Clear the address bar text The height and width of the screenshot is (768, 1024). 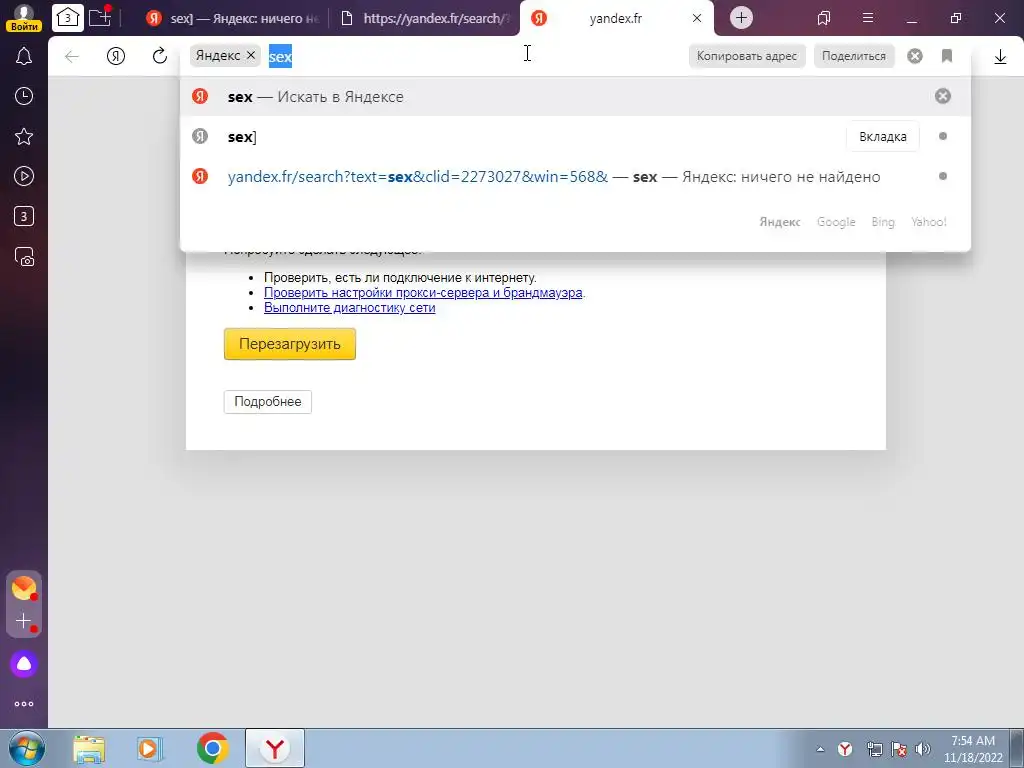pos(914,56)
